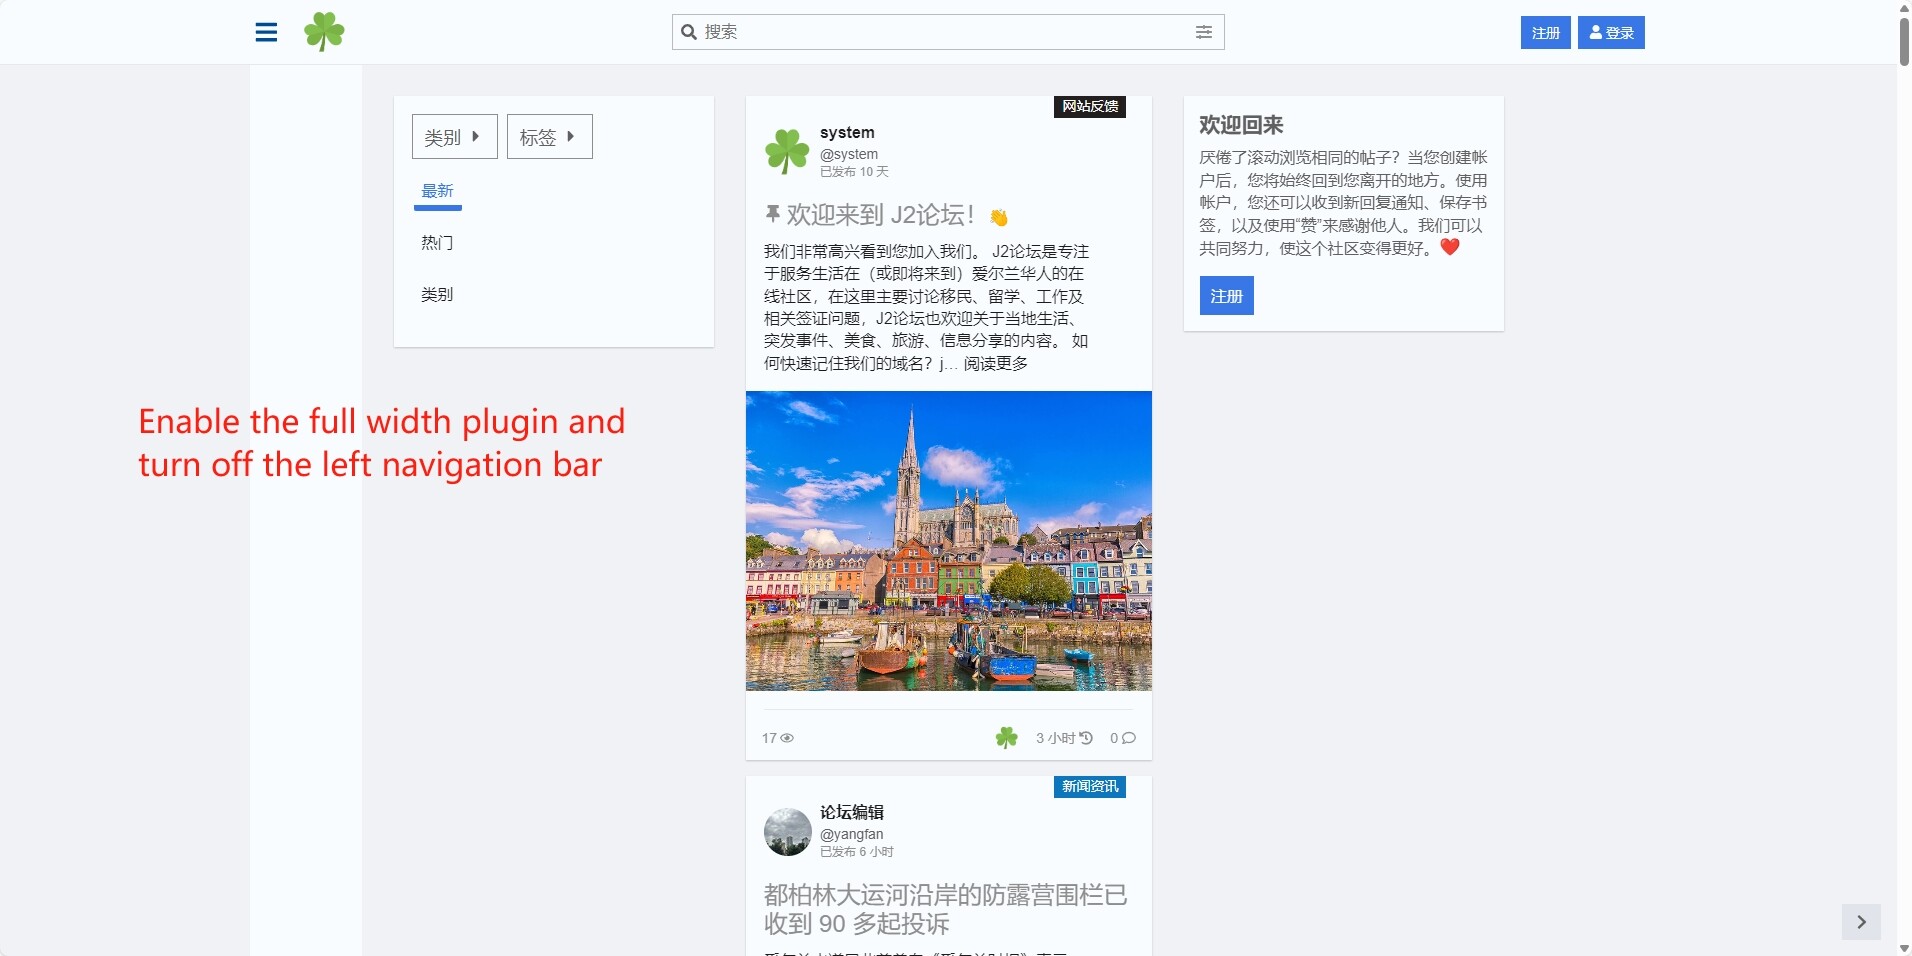
Task: Click 论坛编辑 user avatar photo
Action: click(787, 832)
